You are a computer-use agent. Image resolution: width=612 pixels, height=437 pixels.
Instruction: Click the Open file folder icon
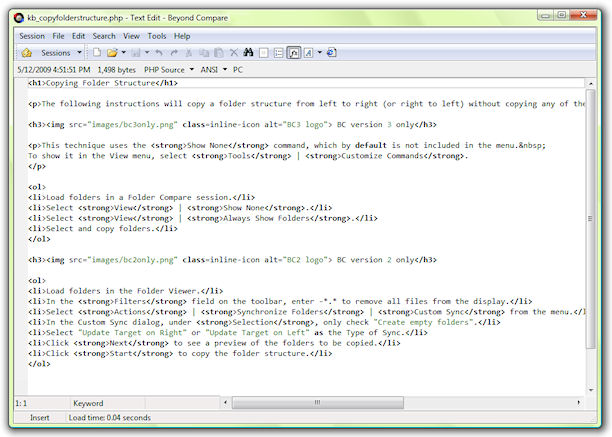point(114,52)
